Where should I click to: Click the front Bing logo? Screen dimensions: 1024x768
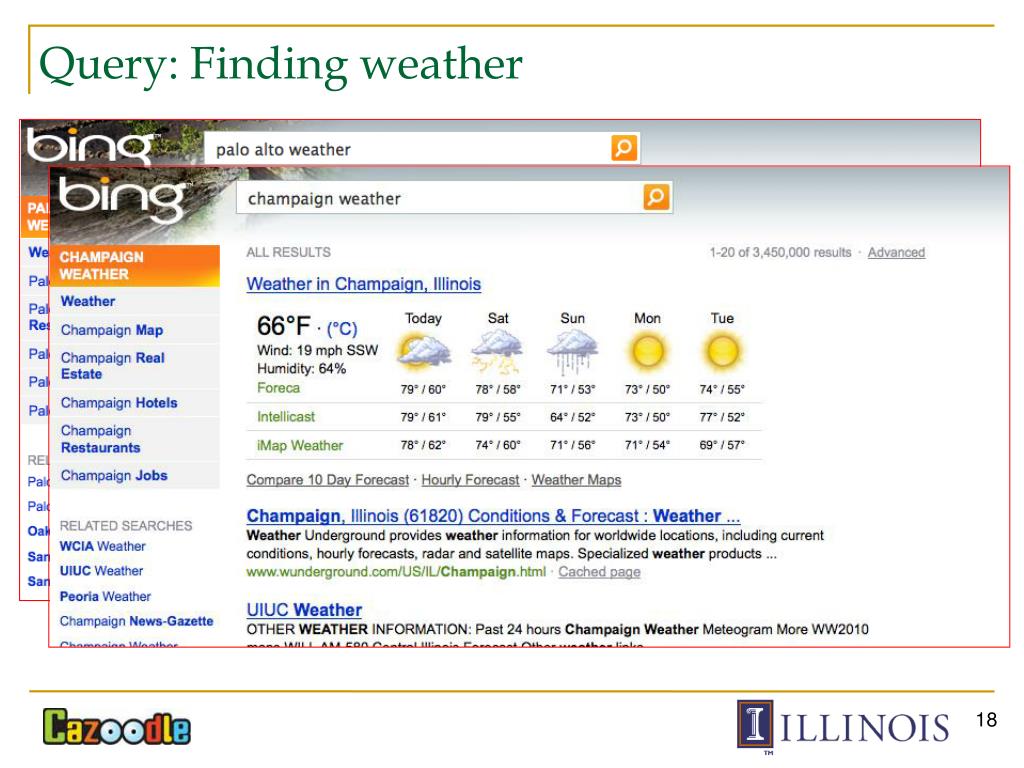tap(122, 199)
